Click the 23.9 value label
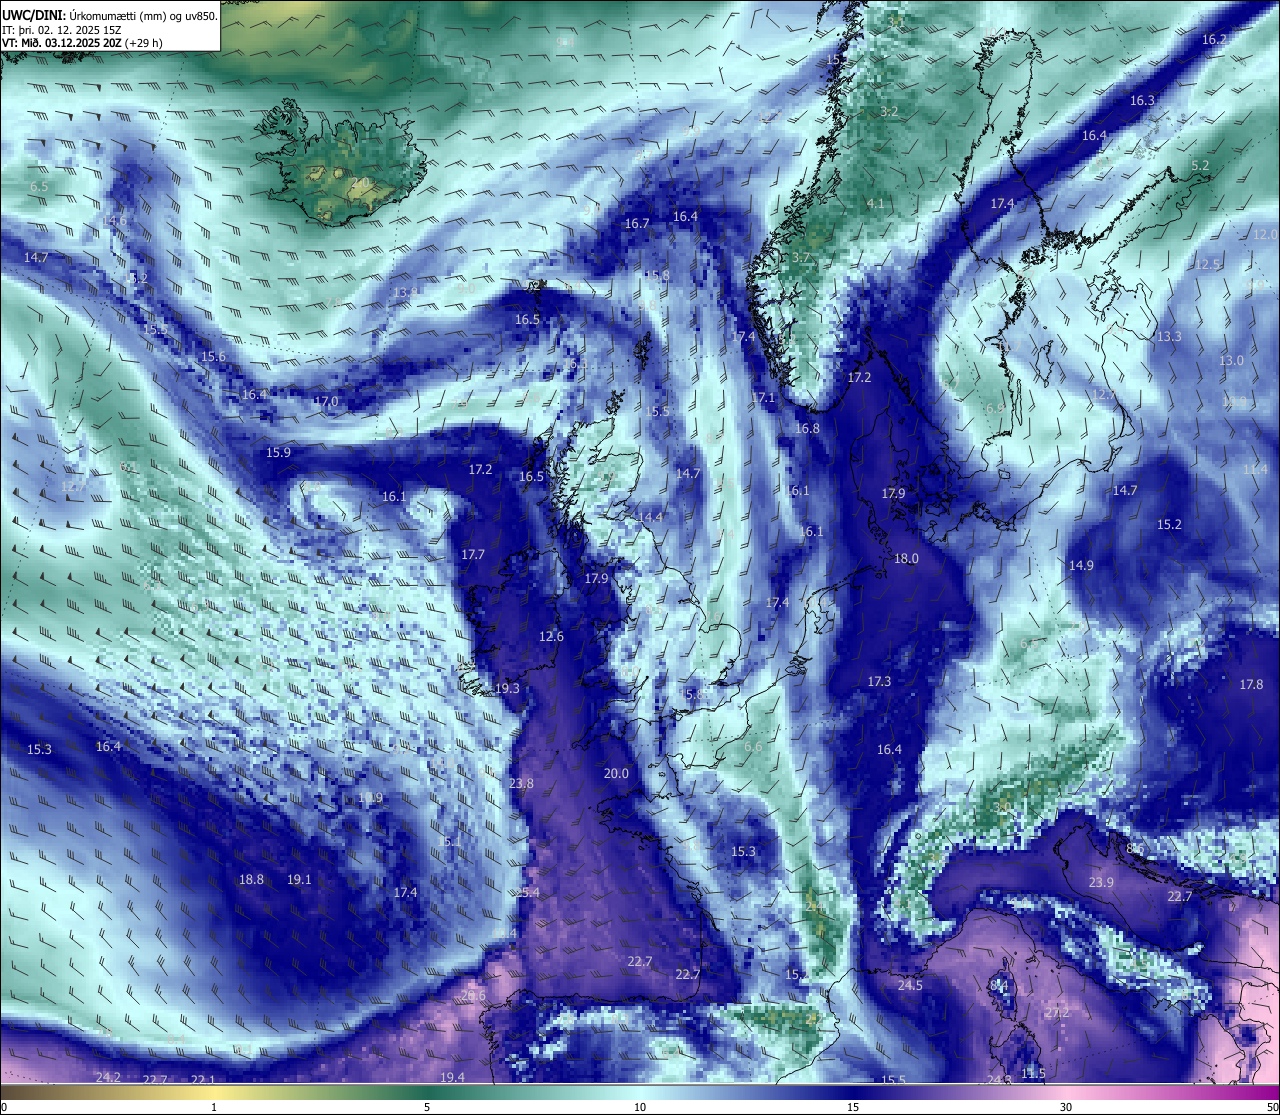 (x=1101, y=883)
